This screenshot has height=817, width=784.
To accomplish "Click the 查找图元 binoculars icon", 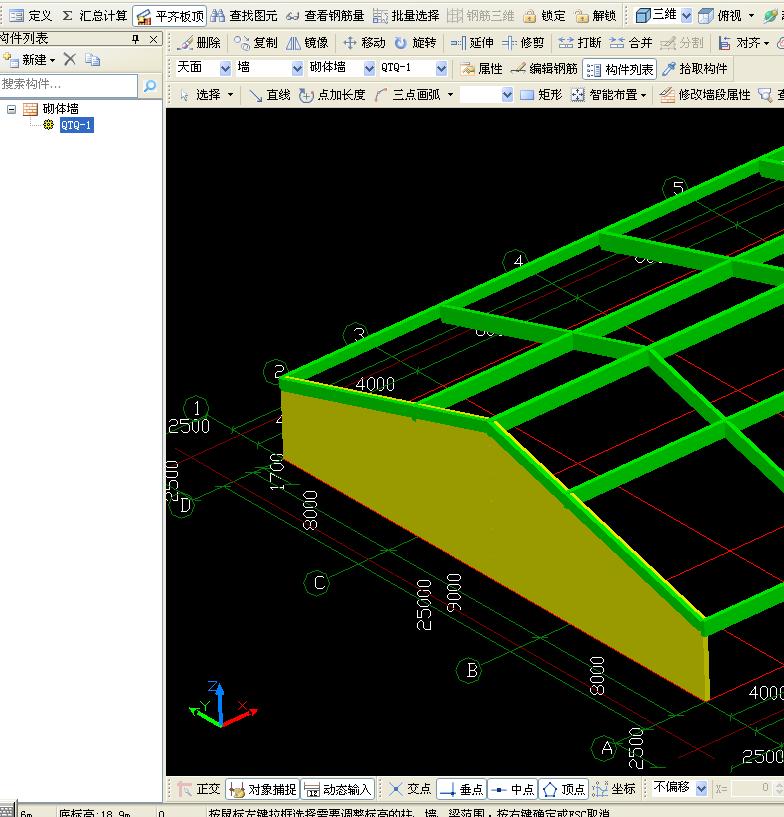I will [x=218, y=16].
